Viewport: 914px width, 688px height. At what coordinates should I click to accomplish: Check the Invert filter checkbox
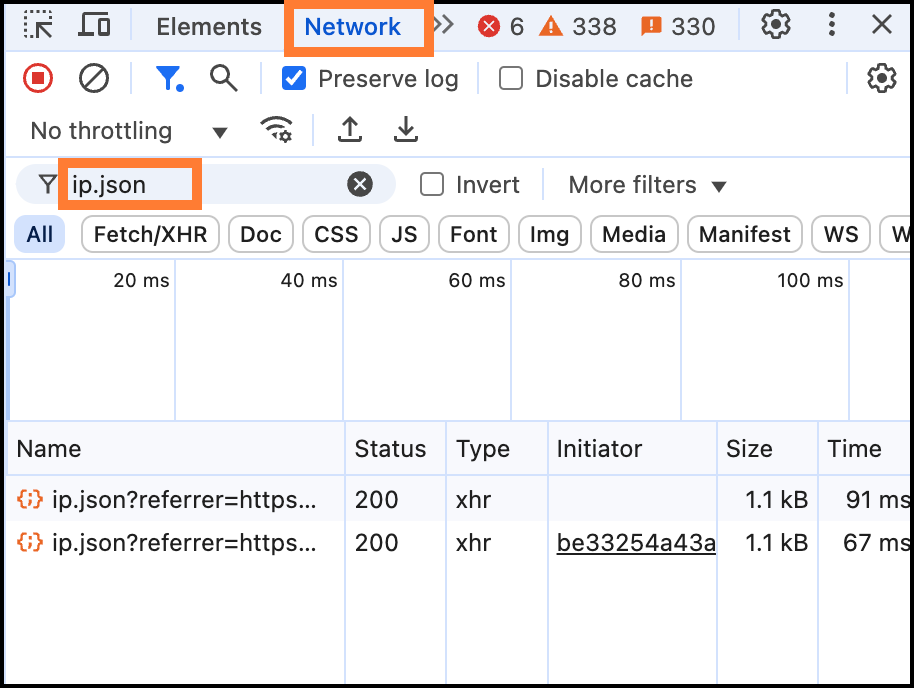432,185
